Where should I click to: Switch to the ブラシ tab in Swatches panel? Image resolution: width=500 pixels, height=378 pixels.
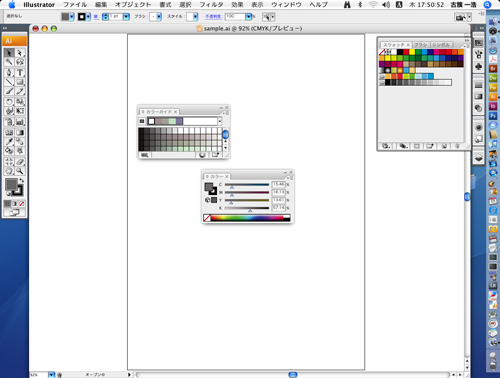421,45
